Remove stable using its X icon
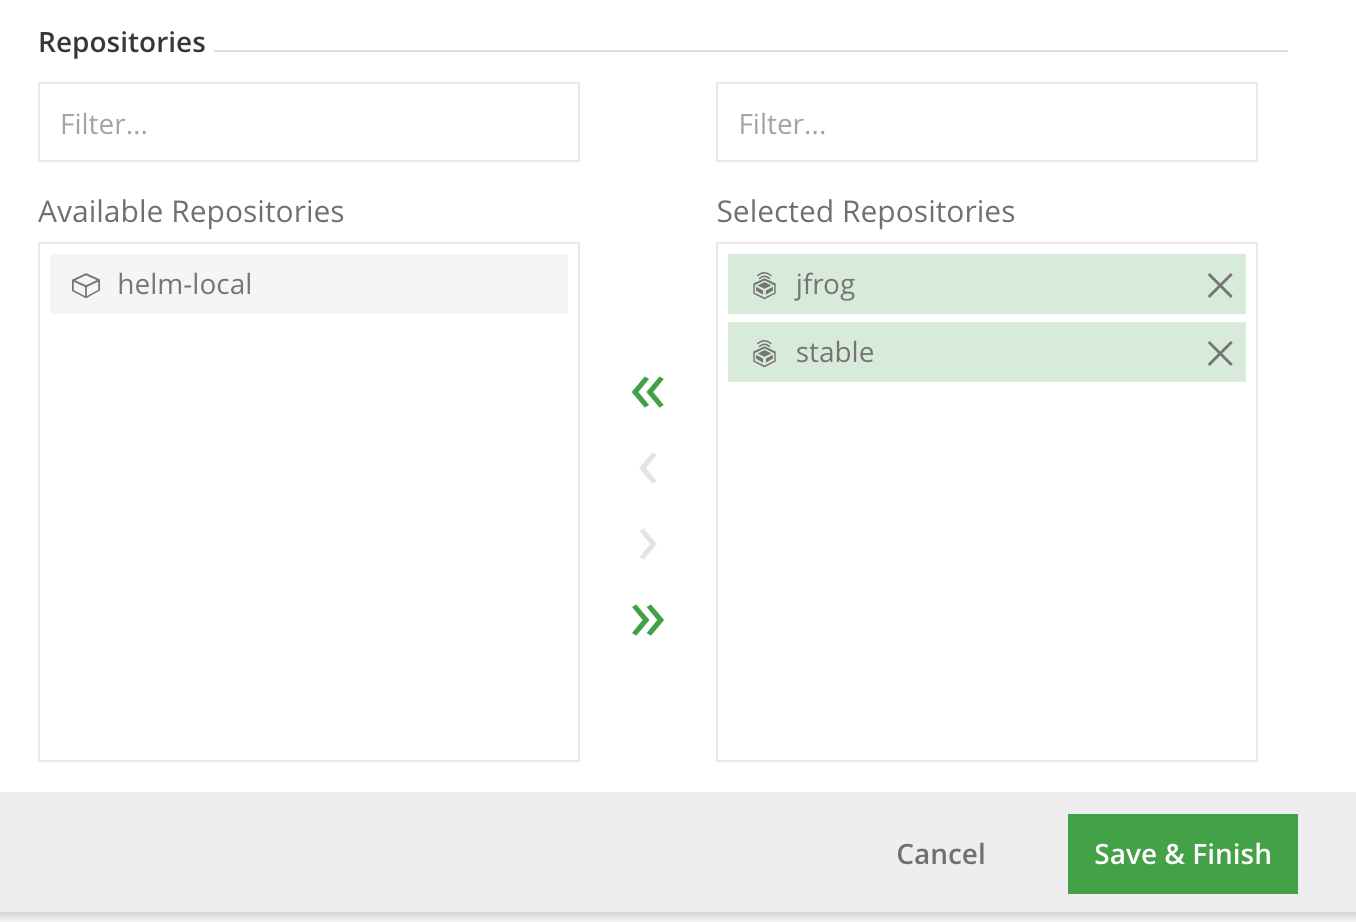Screen dimensions: 1356x922 click(1219, 354)
